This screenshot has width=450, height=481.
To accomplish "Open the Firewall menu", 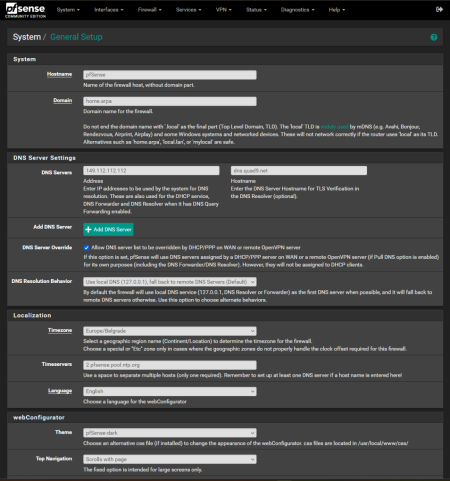I will coord(150,10).
